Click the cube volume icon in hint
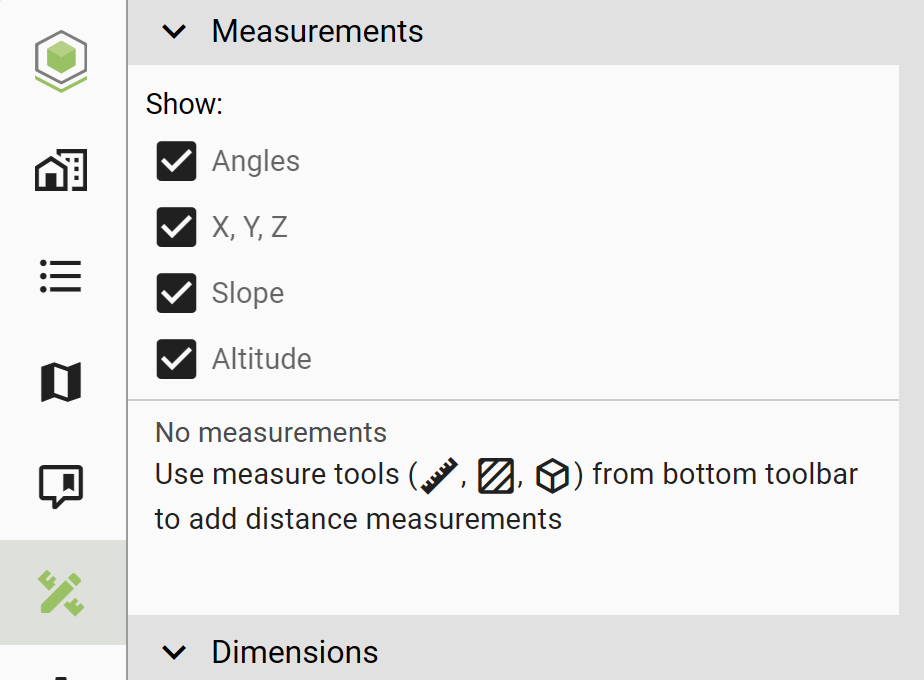Screen dimensions: 924x680 pyautogui.click(x=552, y=476)
